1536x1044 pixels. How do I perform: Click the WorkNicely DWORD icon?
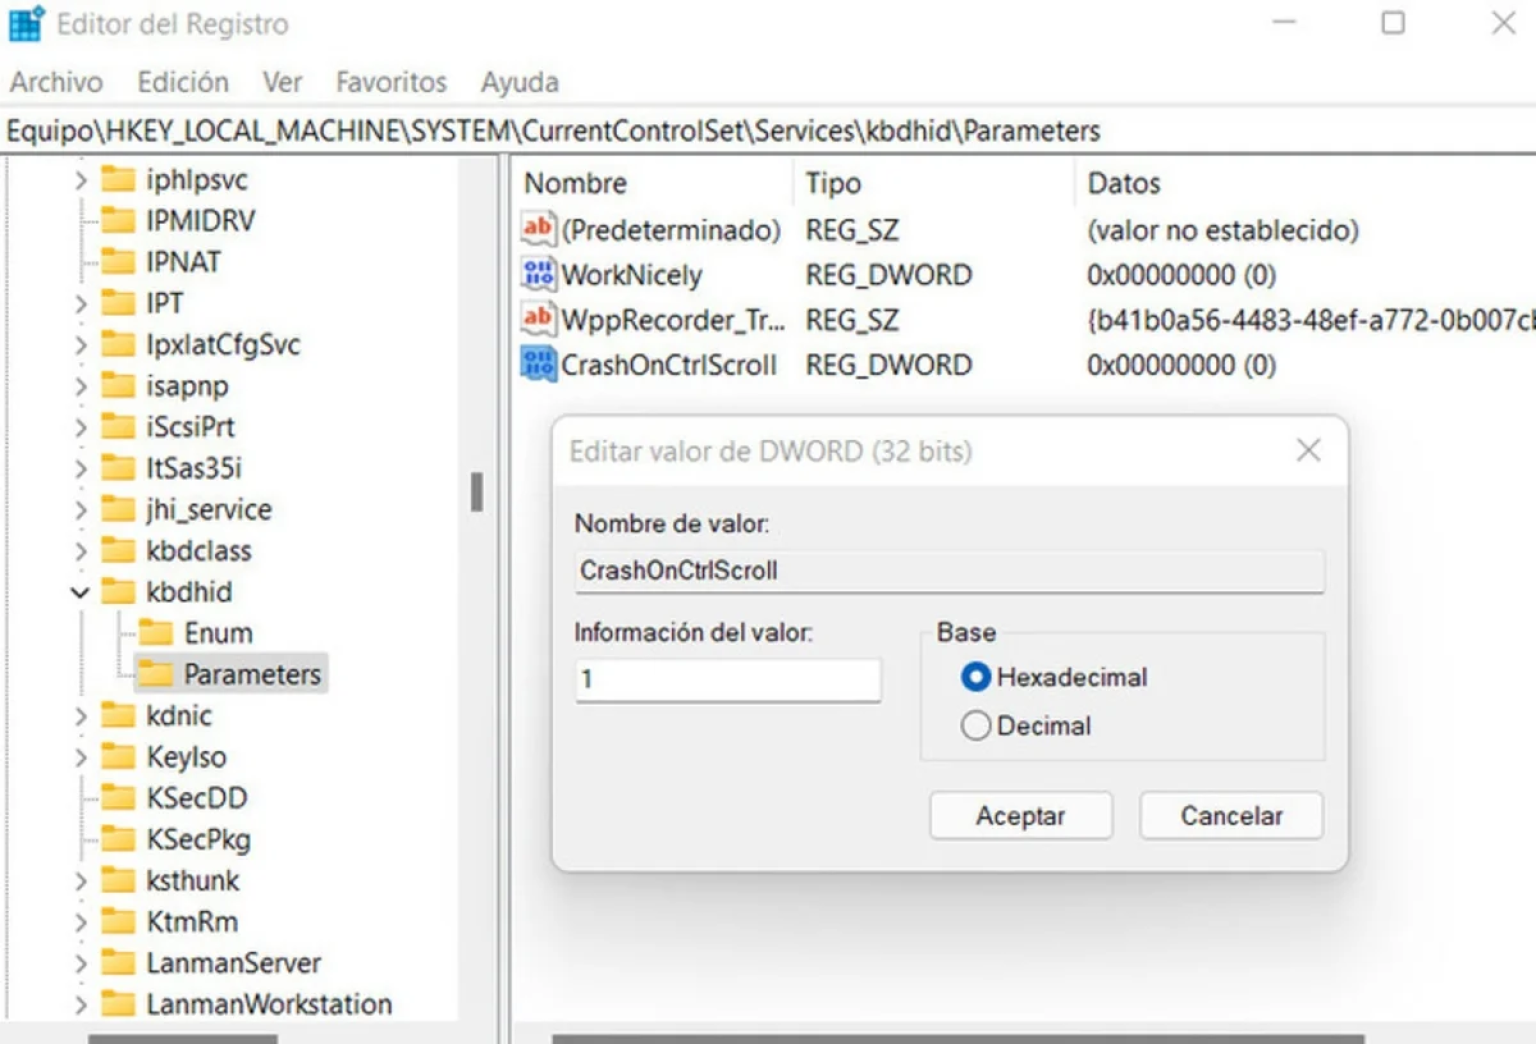[538, 274]
